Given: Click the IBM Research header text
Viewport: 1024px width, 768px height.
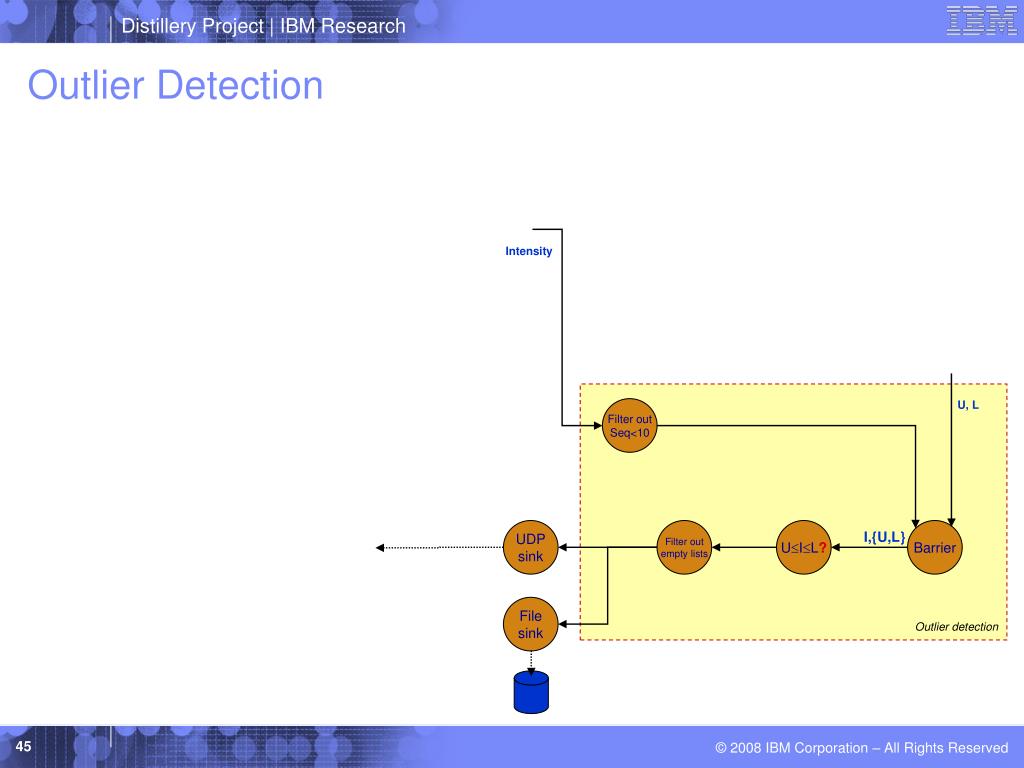Looking at the screenshot, I should click(x=343, y=26).
